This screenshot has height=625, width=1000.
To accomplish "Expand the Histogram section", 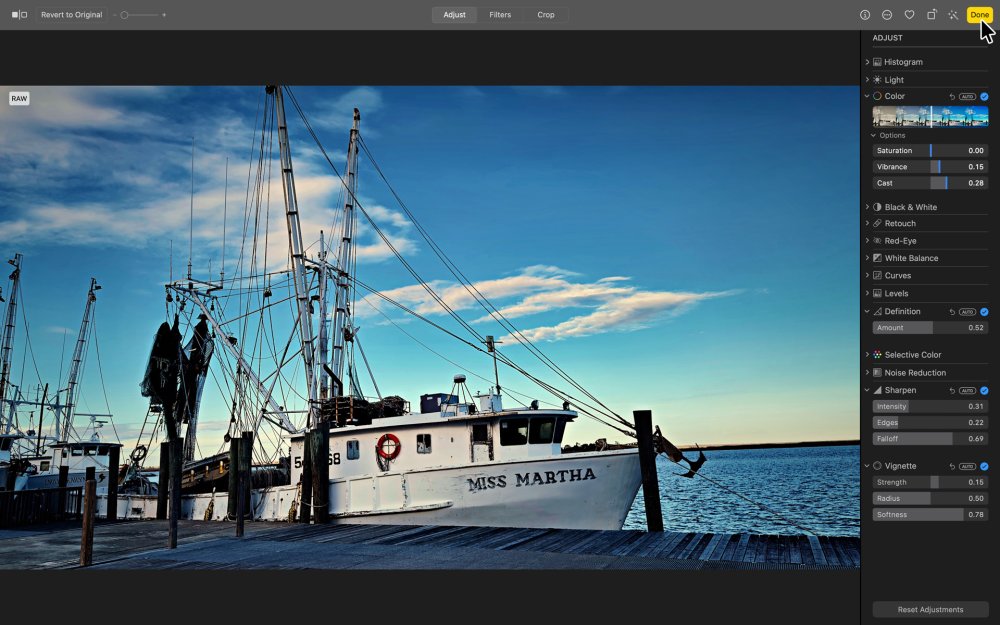I will point(867,62).
